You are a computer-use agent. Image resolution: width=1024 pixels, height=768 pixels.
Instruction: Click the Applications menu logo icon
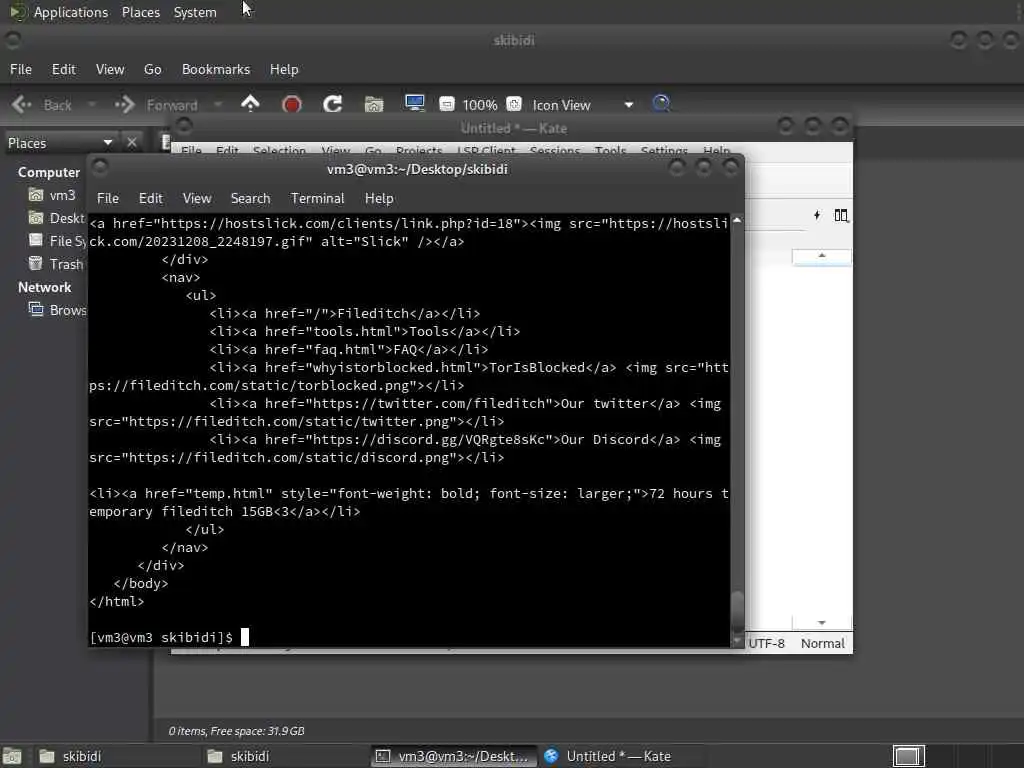click(x=18, y=12)
